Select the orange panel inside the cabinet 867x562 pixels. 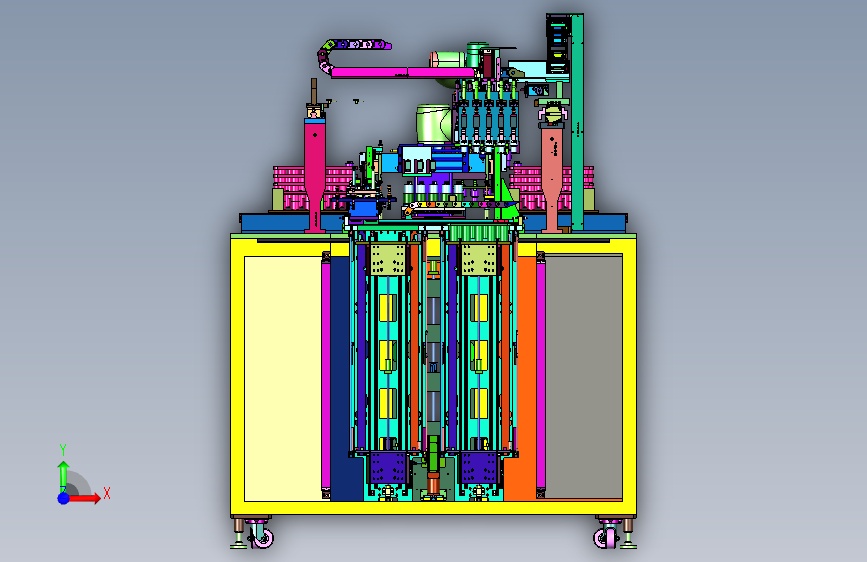pos(525,379)
